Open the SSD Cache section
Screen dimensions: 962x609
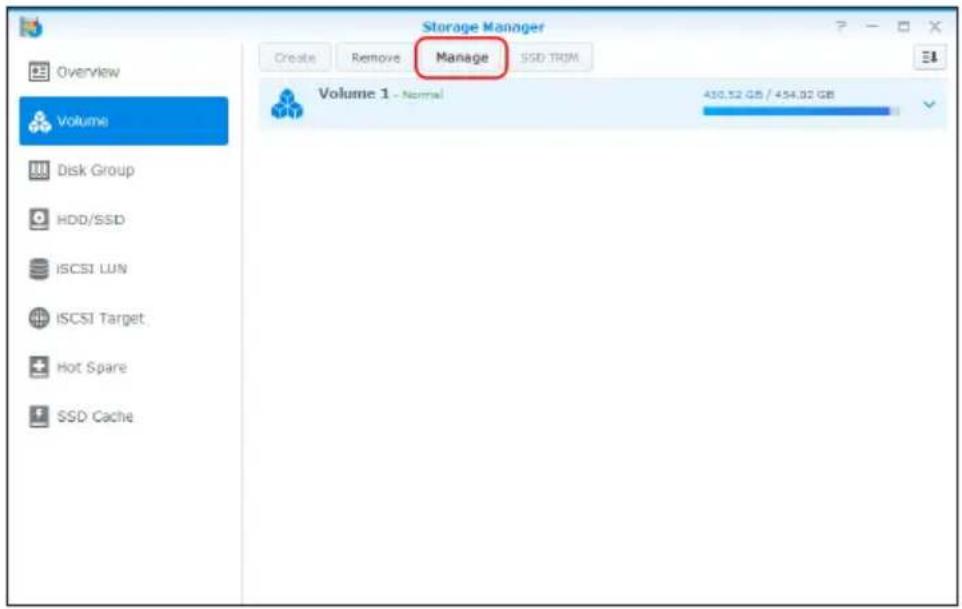click(x=123, y=416)
